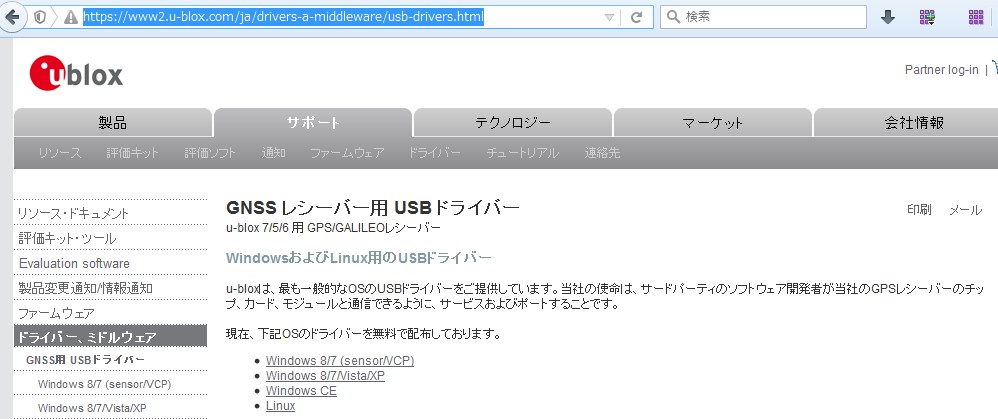The width and height of the screenshot is (998, 419).
Task: Open the shield tracking protection icon
Action: click(x=39, y=18)
